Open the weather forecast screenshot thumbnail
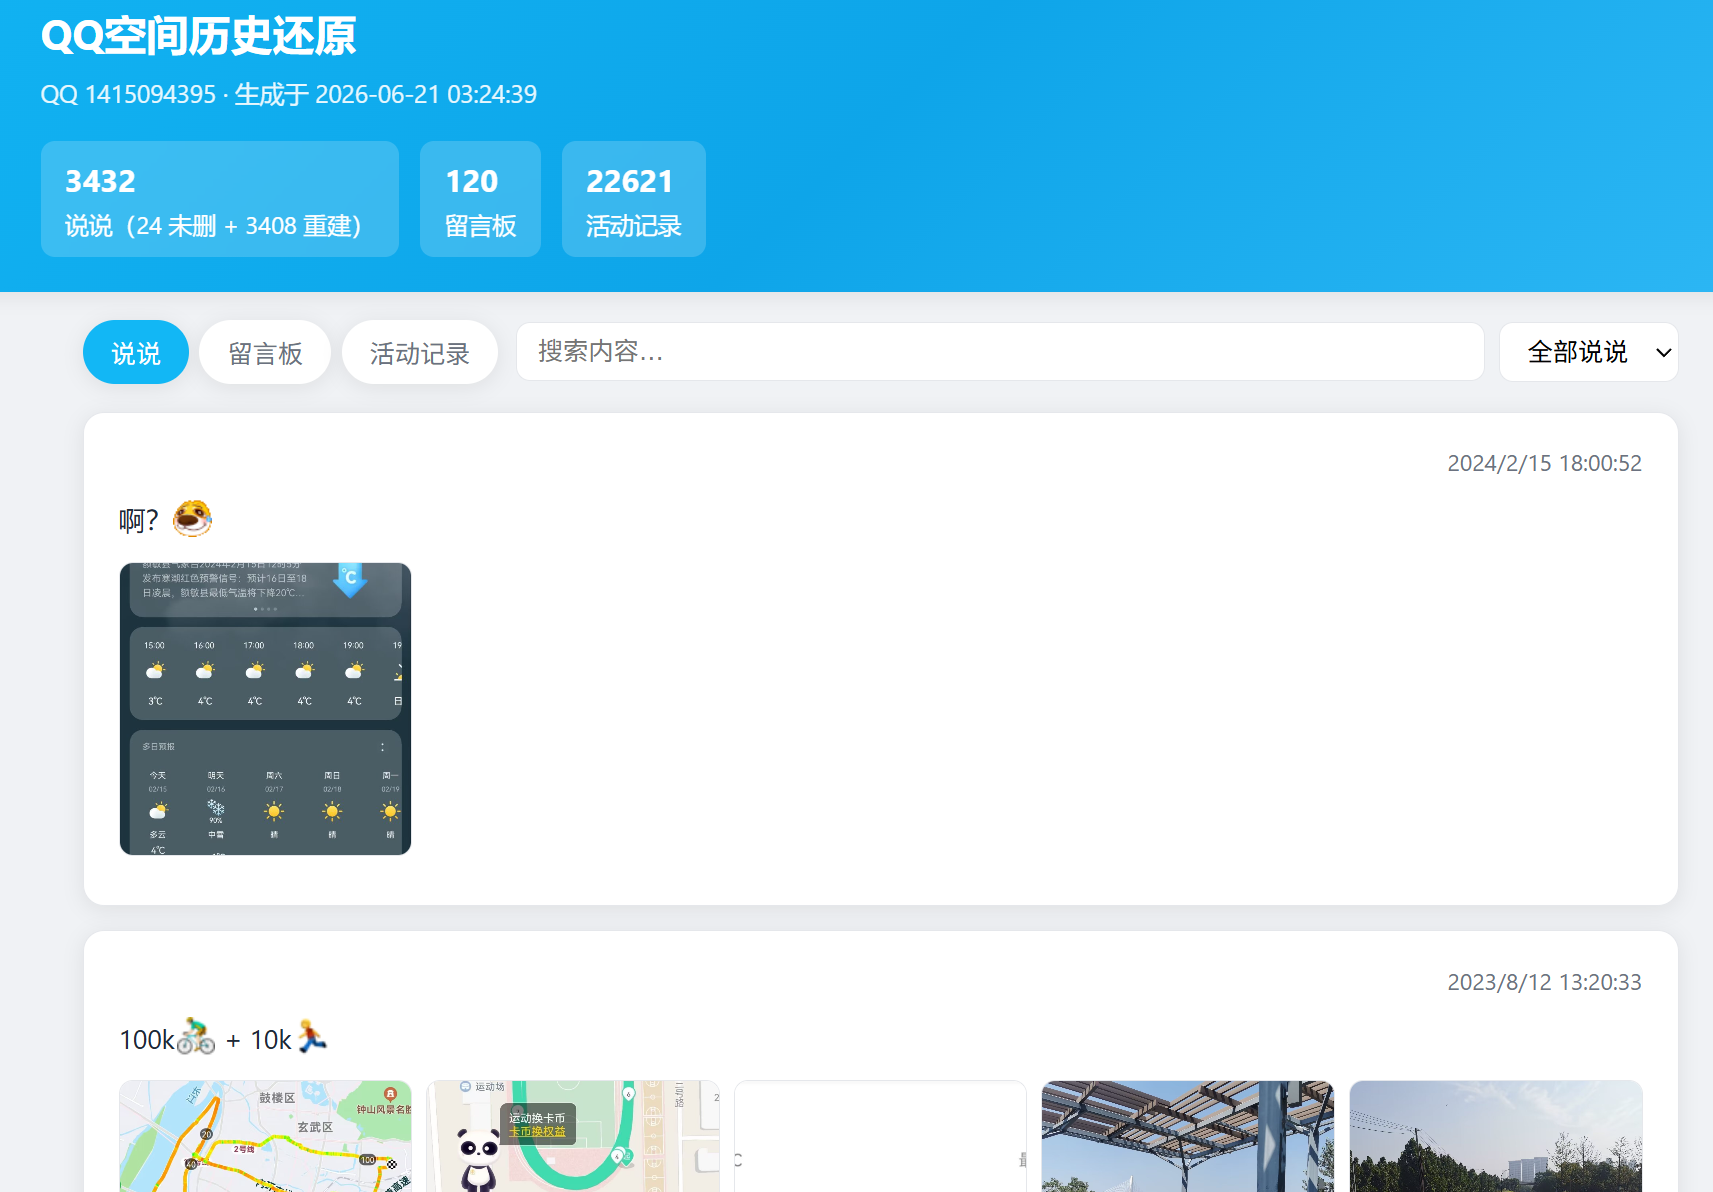This screenshot has height=1192, width=1713. coord(265,709)
